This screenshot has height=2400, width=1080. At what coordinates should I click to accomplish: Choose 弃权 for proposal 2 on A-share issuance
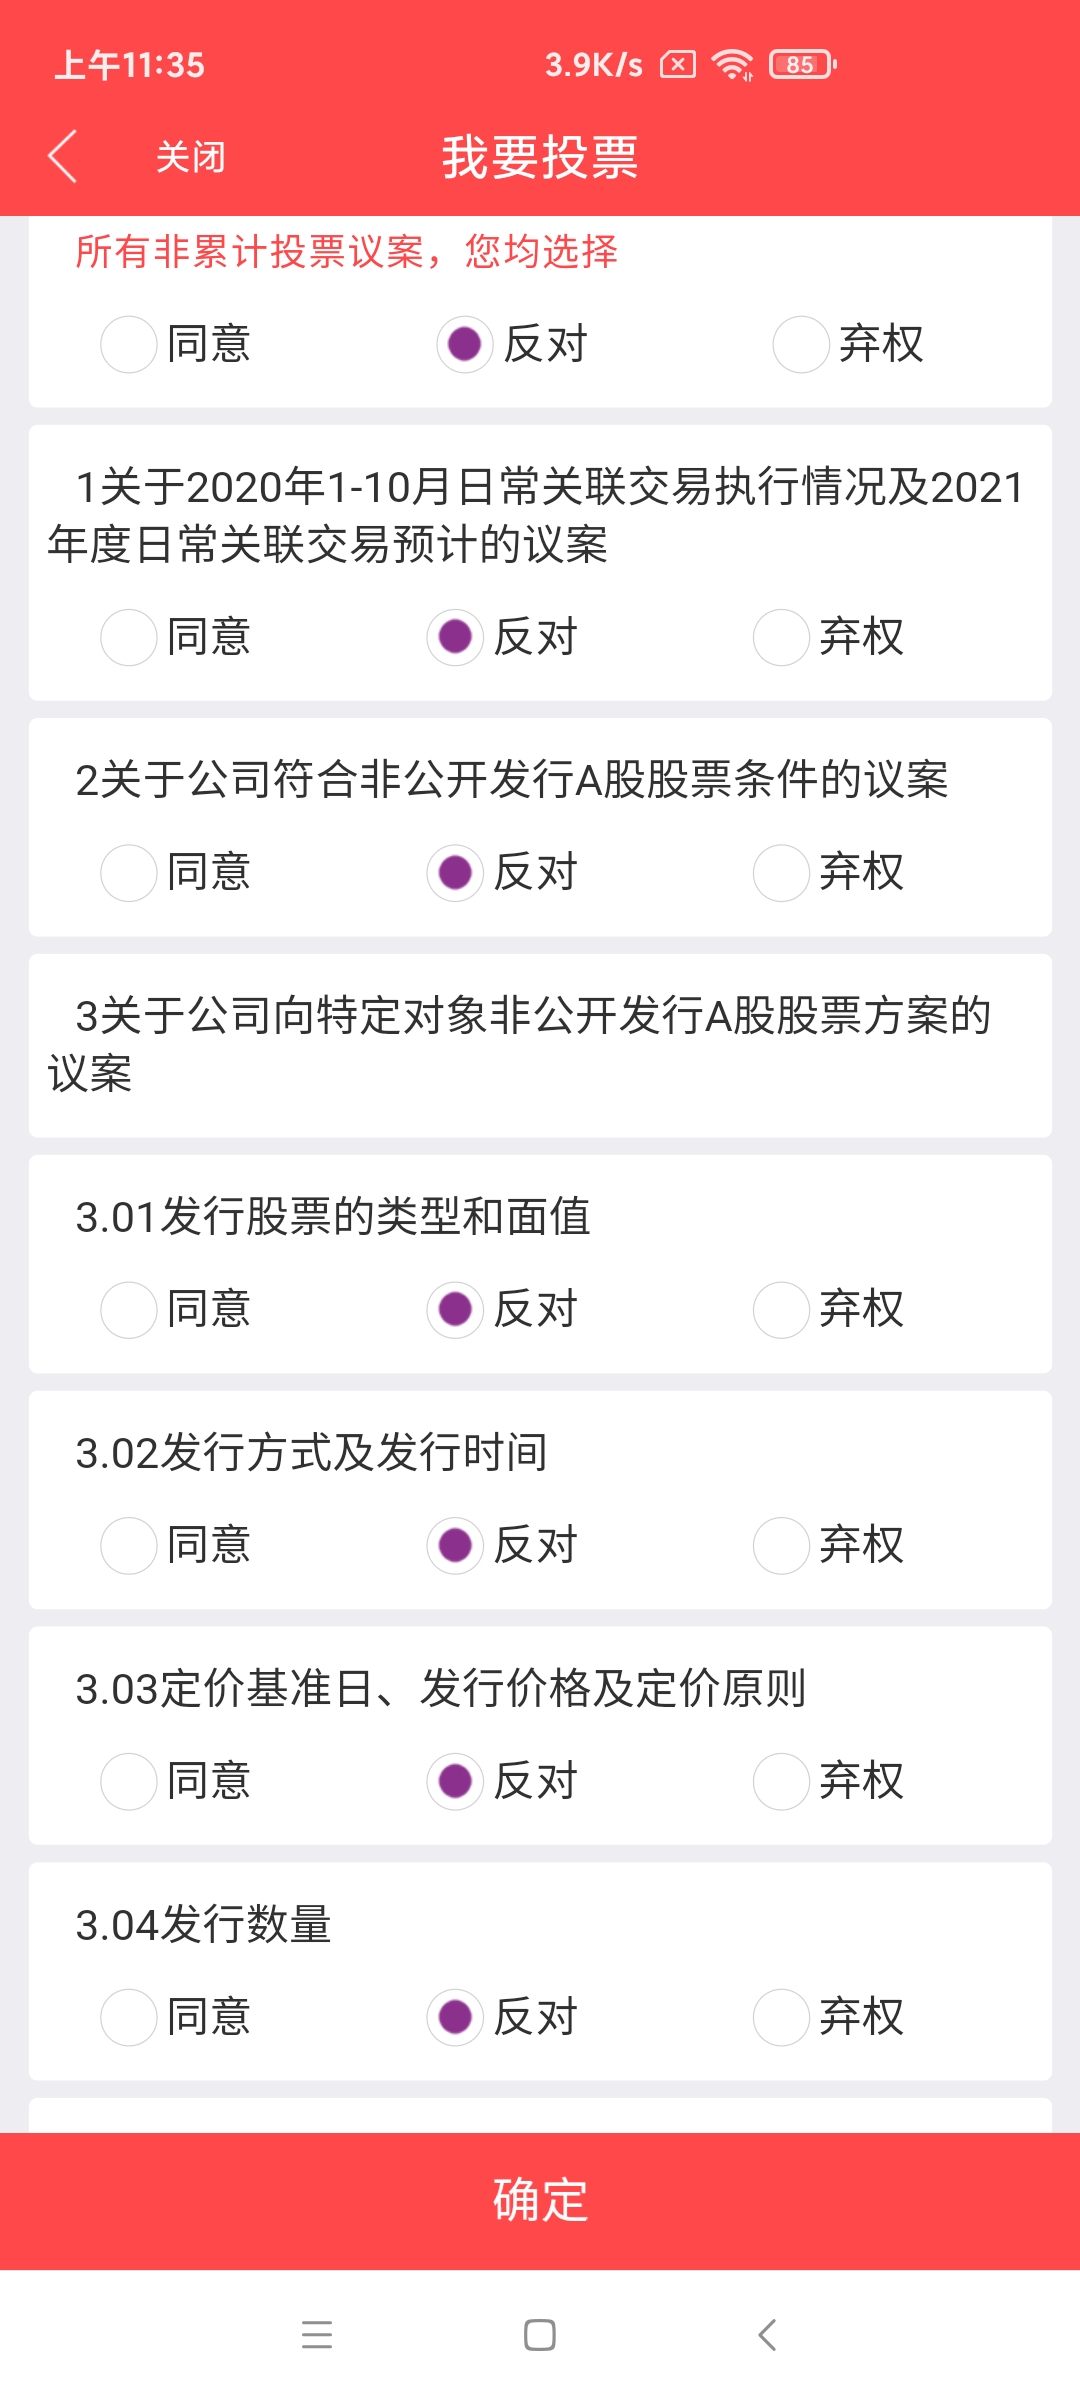click(781, 872)
